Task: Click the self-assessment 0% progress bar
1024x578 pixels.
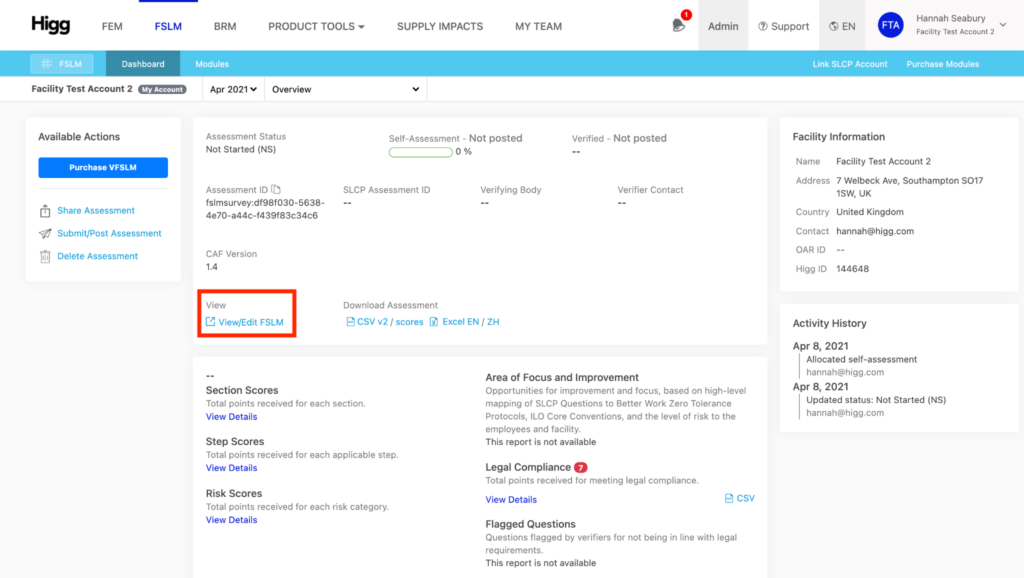Action: (x=421, y=152)
